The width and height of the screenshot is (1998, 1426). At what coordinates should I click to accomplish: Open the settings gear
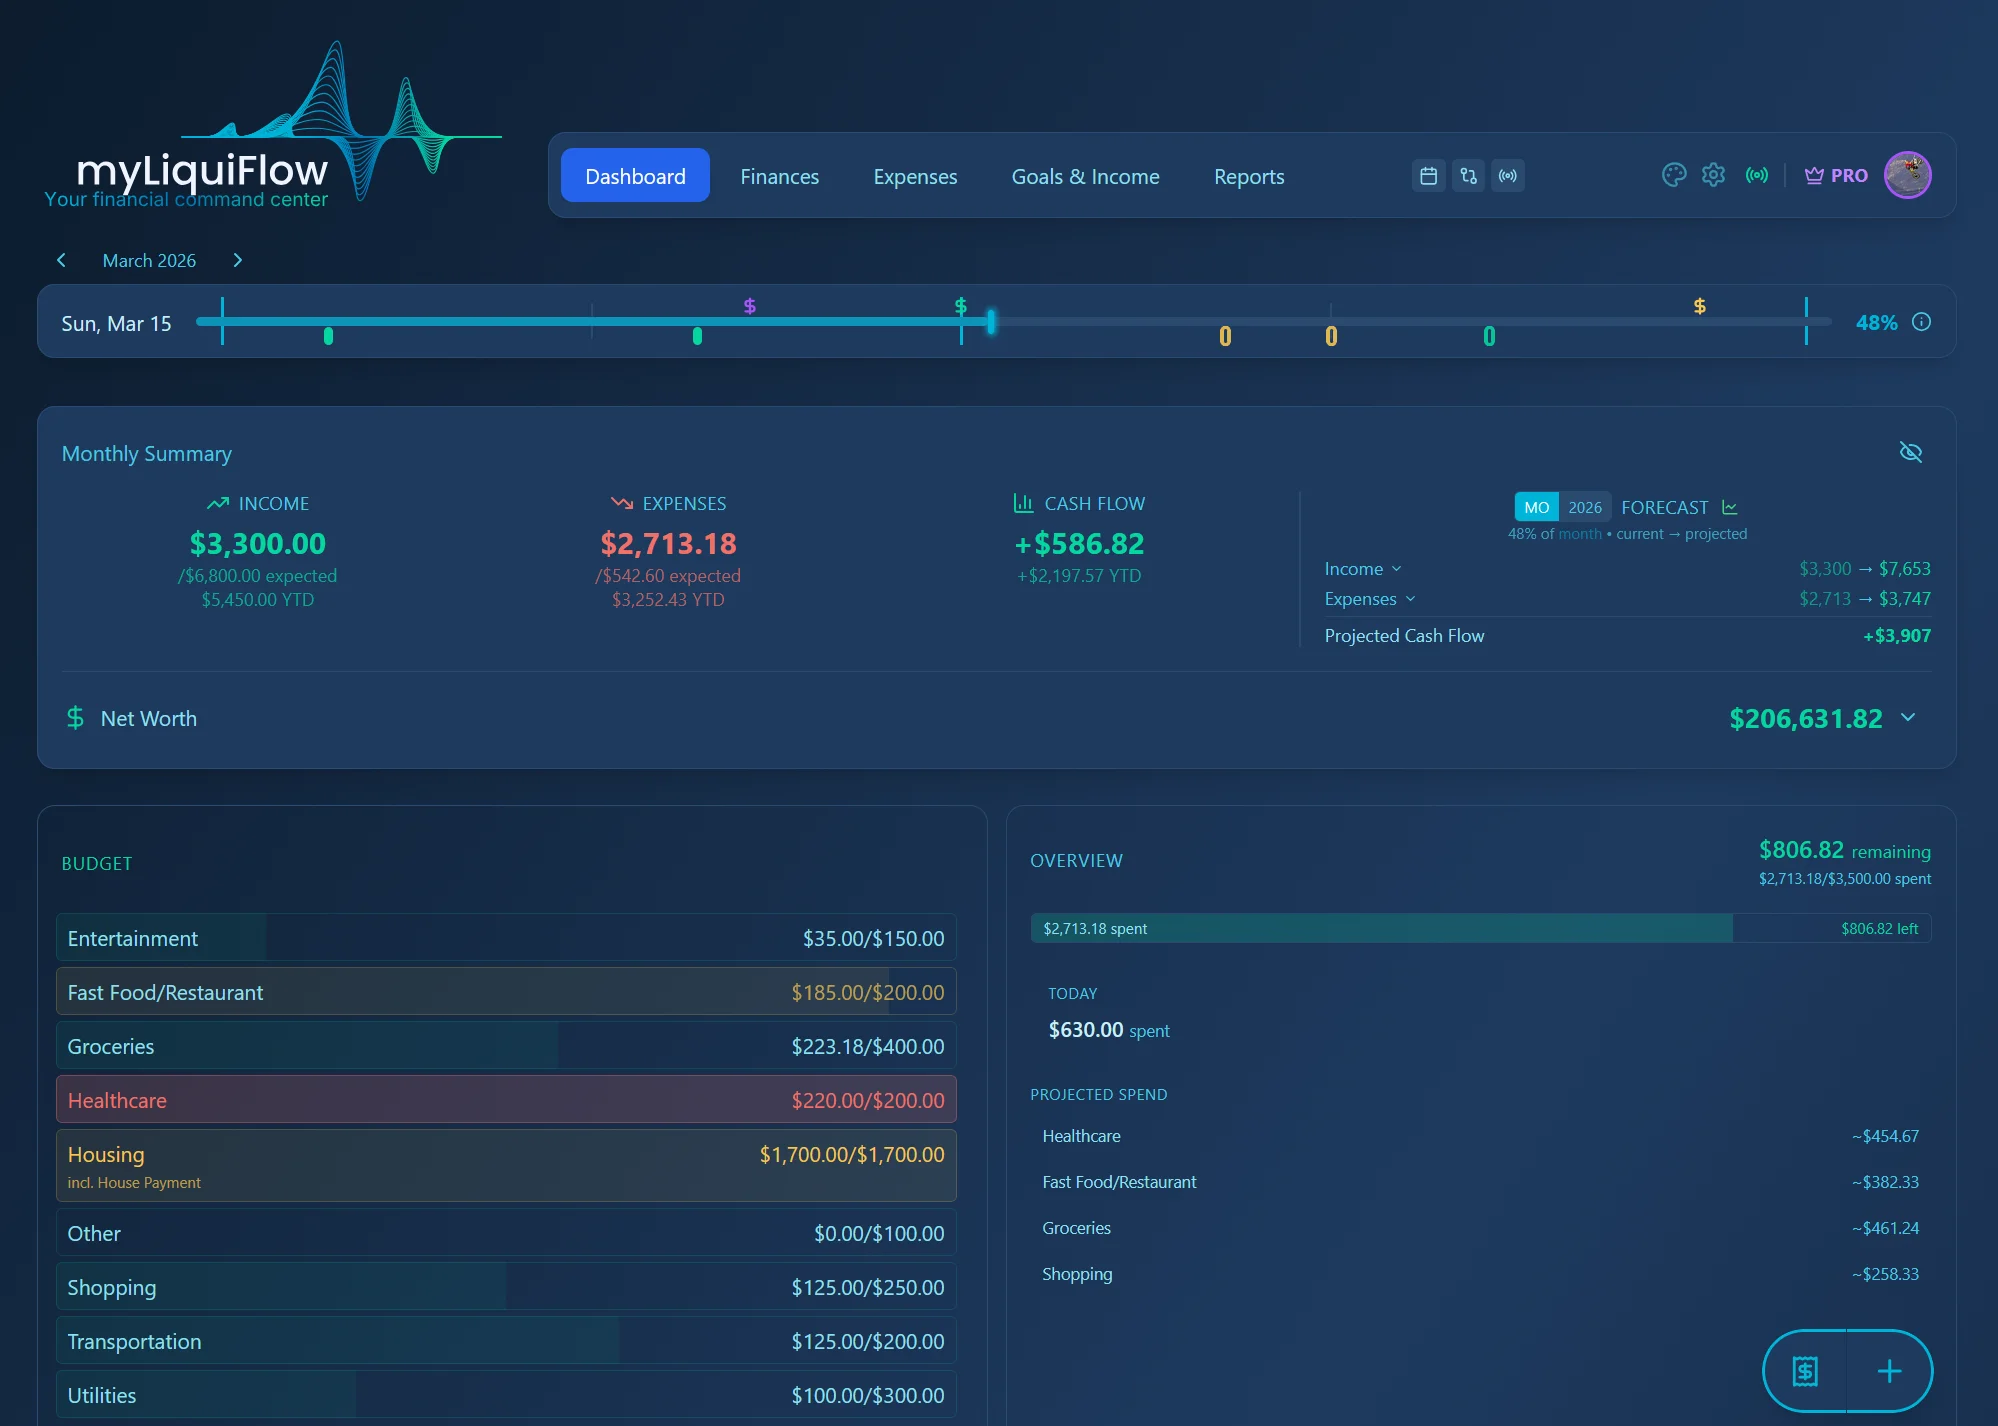point(1713,174)
